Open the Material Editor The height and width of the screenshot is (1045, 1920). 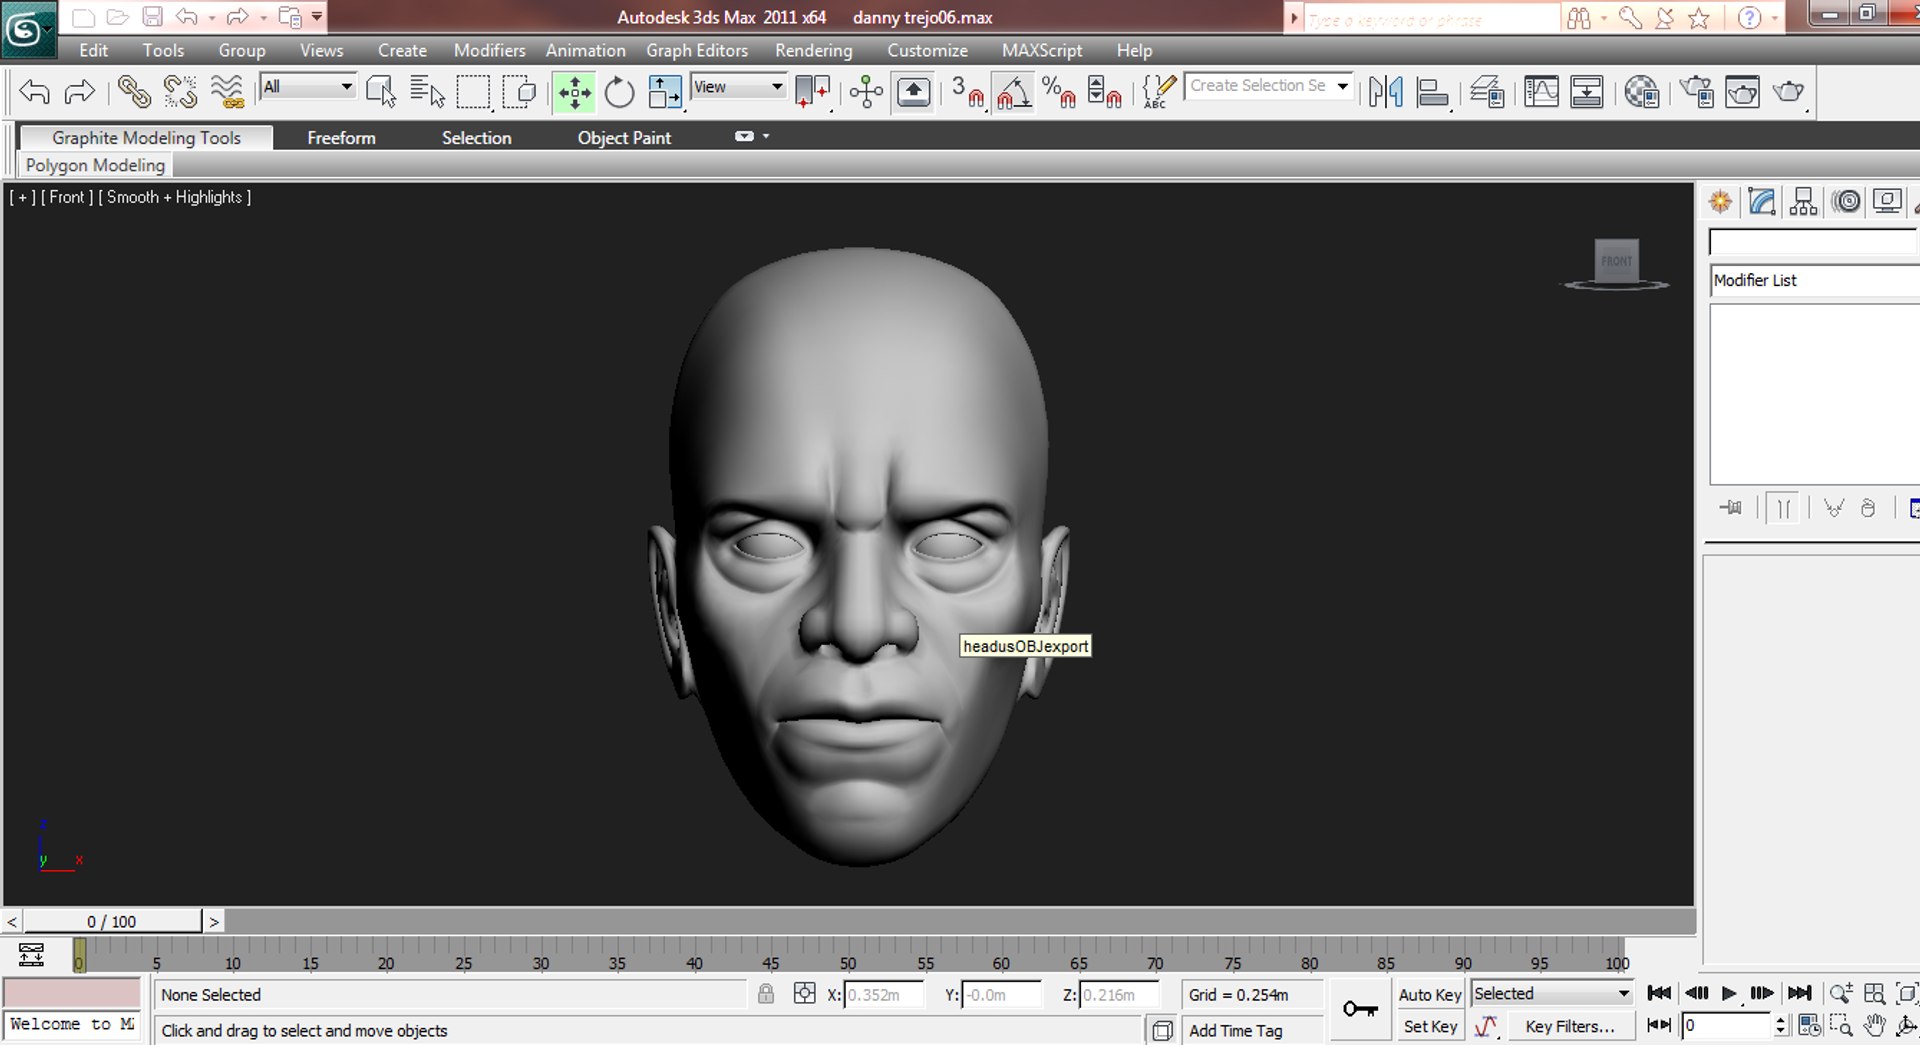pos(1642,92)
